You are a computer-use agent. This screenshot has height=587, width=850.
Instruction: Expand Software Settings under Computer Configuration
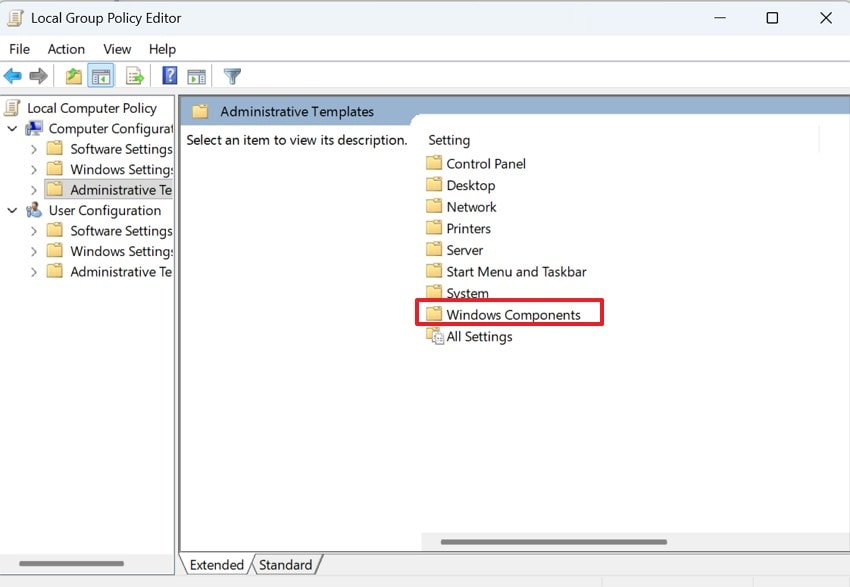point(34,149)
